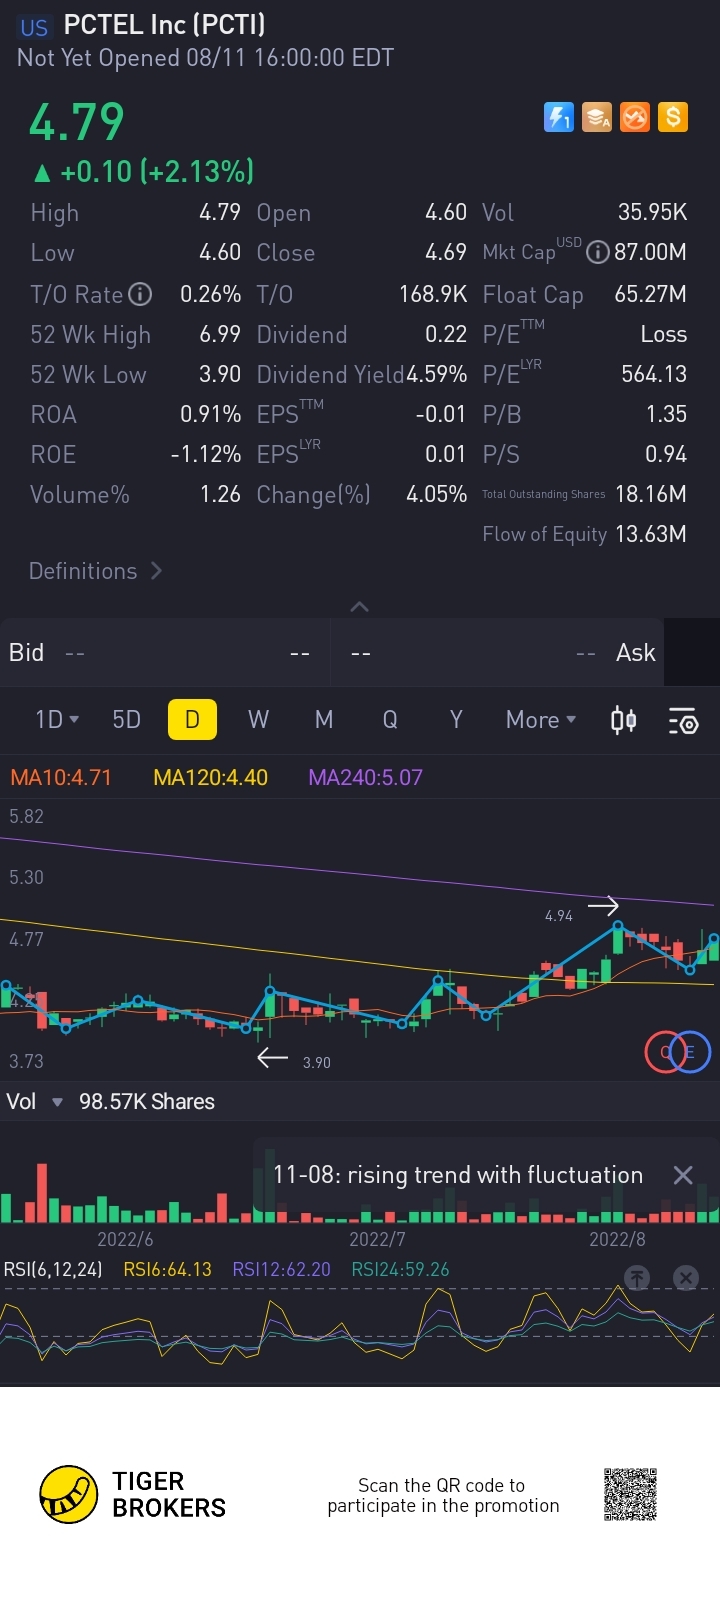Viewport: 720px width, 1603px height.
Task: Open the Mkt Cap info icon
Action: [597, 252]
